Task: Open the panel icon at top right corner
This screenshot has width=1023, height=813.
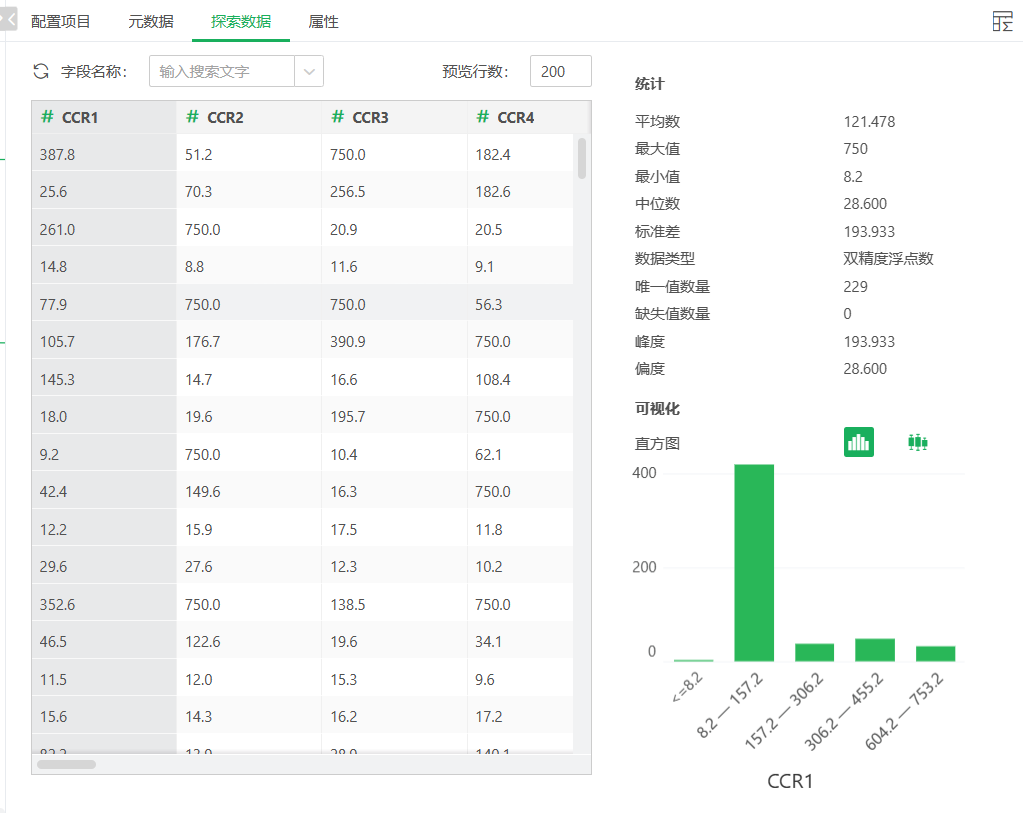Action: point(1002,20)
